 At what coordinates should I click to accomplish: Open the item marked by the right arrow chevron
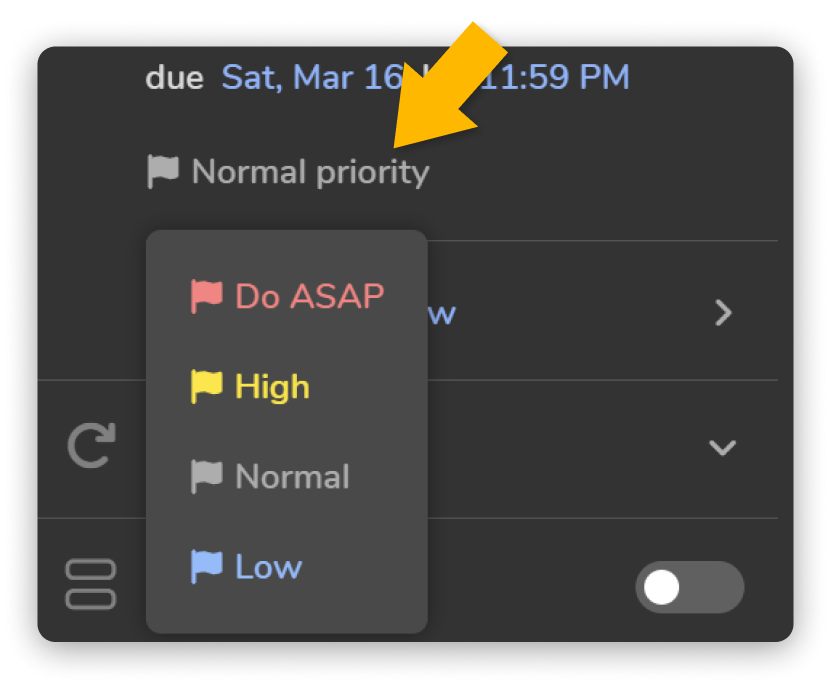[723, 312]
